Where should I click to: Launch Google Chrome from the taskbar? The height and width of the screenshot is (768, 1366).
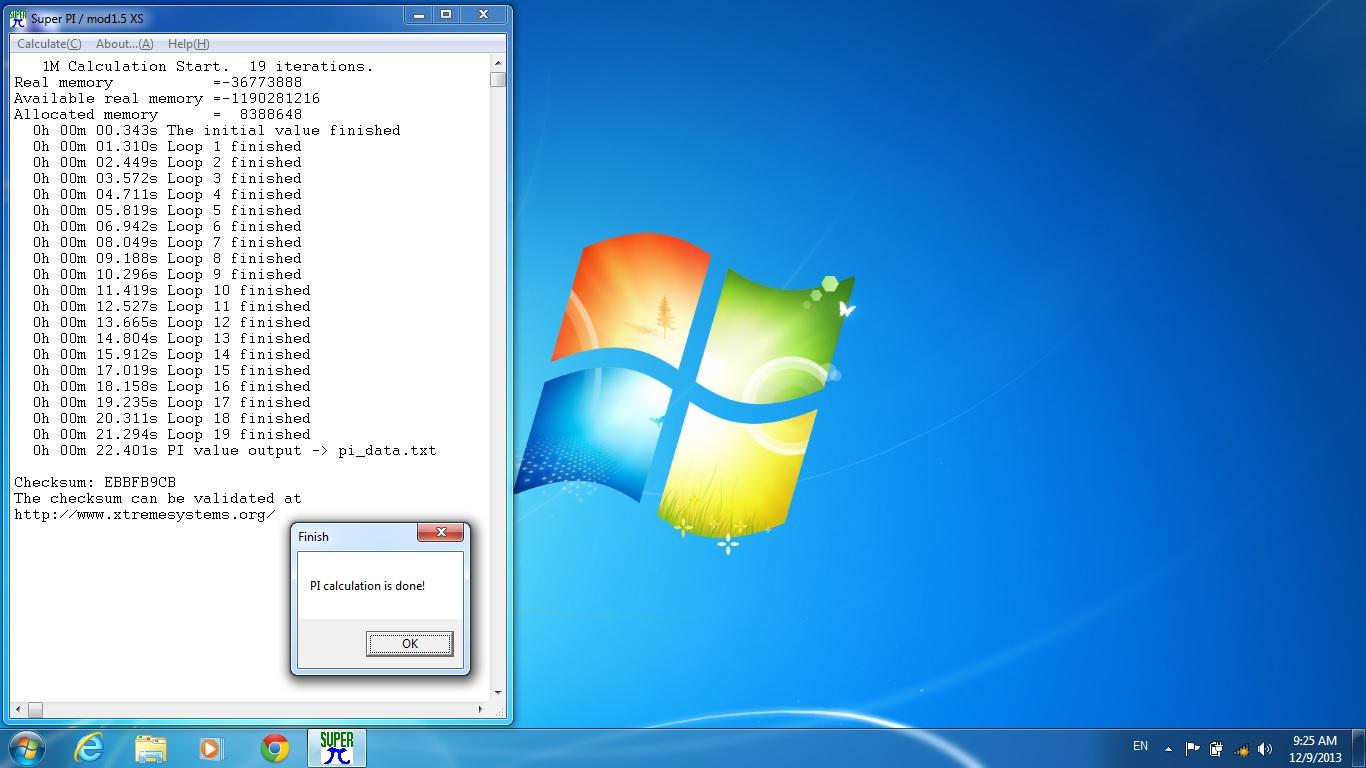[275, 748]
